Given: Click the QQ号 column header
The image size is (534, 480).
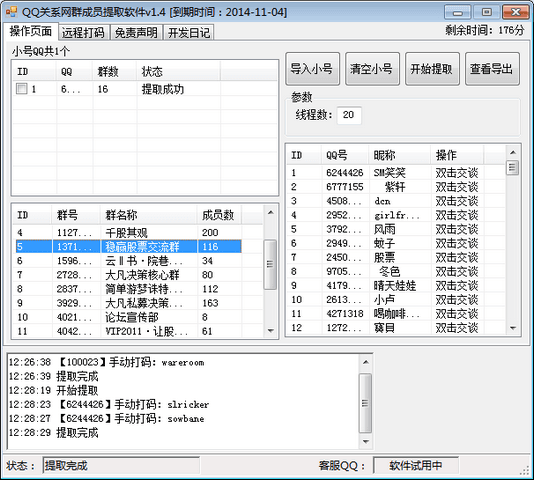Looking at the screenshot, I should [345, 155].
